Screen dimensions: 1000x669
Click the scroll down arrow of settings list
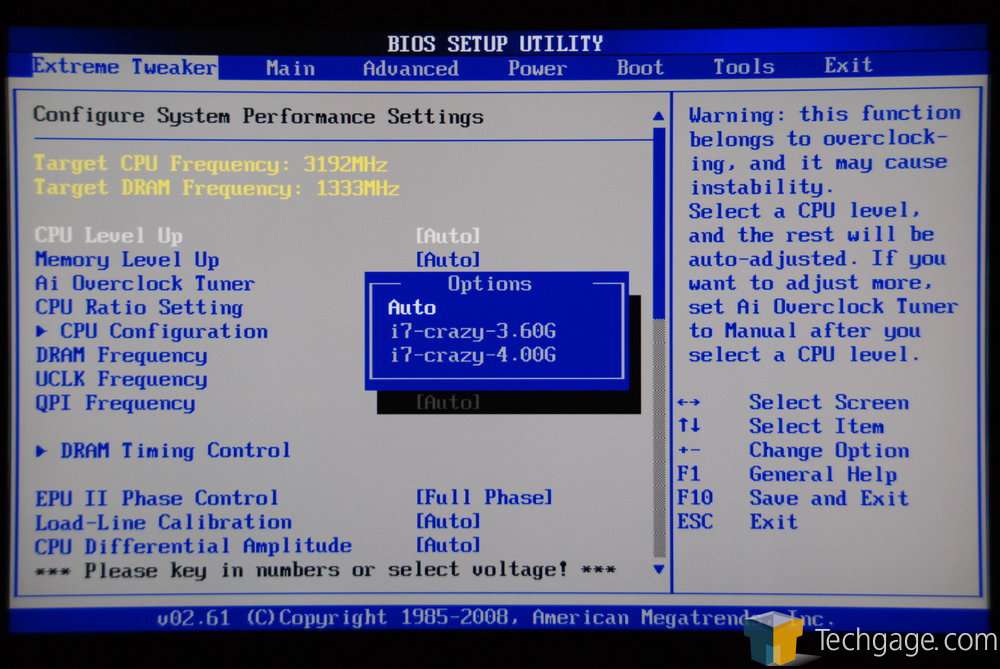659,569
